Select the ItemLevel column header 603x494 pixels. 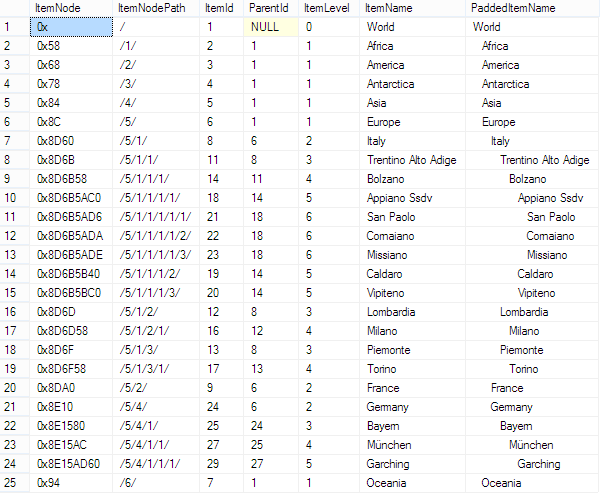(329, 8)
